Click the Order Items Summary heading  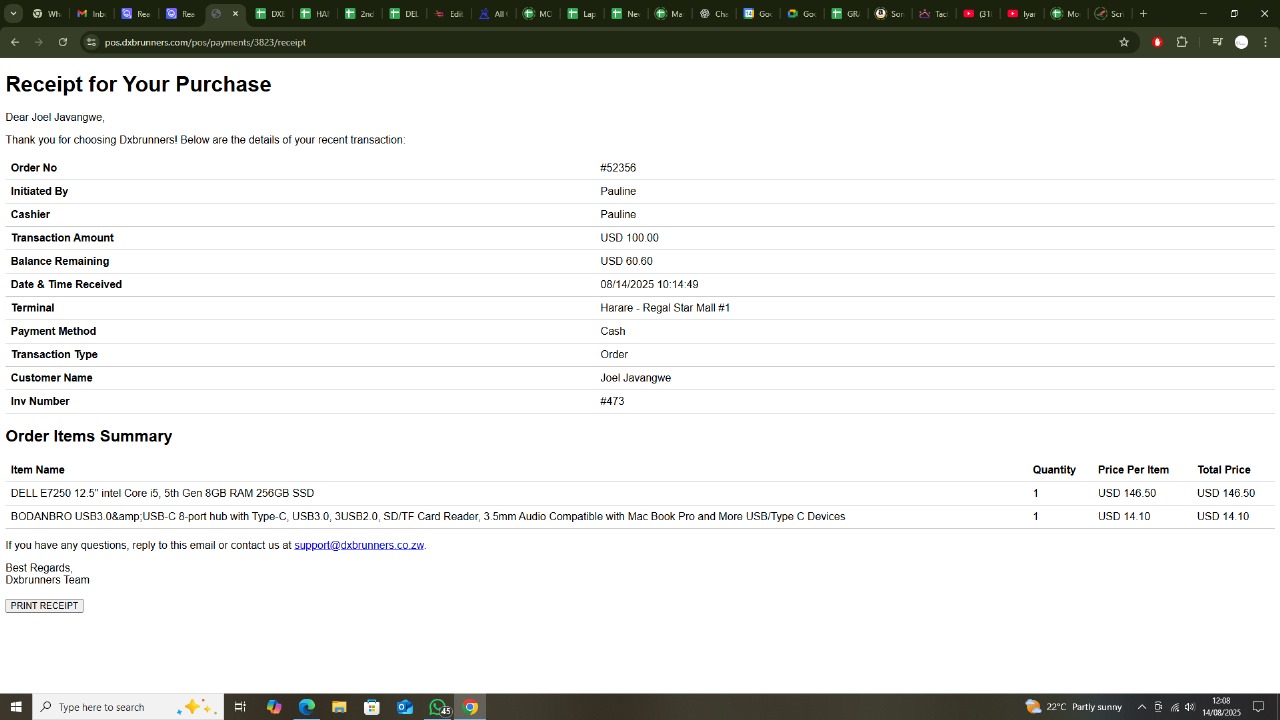click(89, 436)
